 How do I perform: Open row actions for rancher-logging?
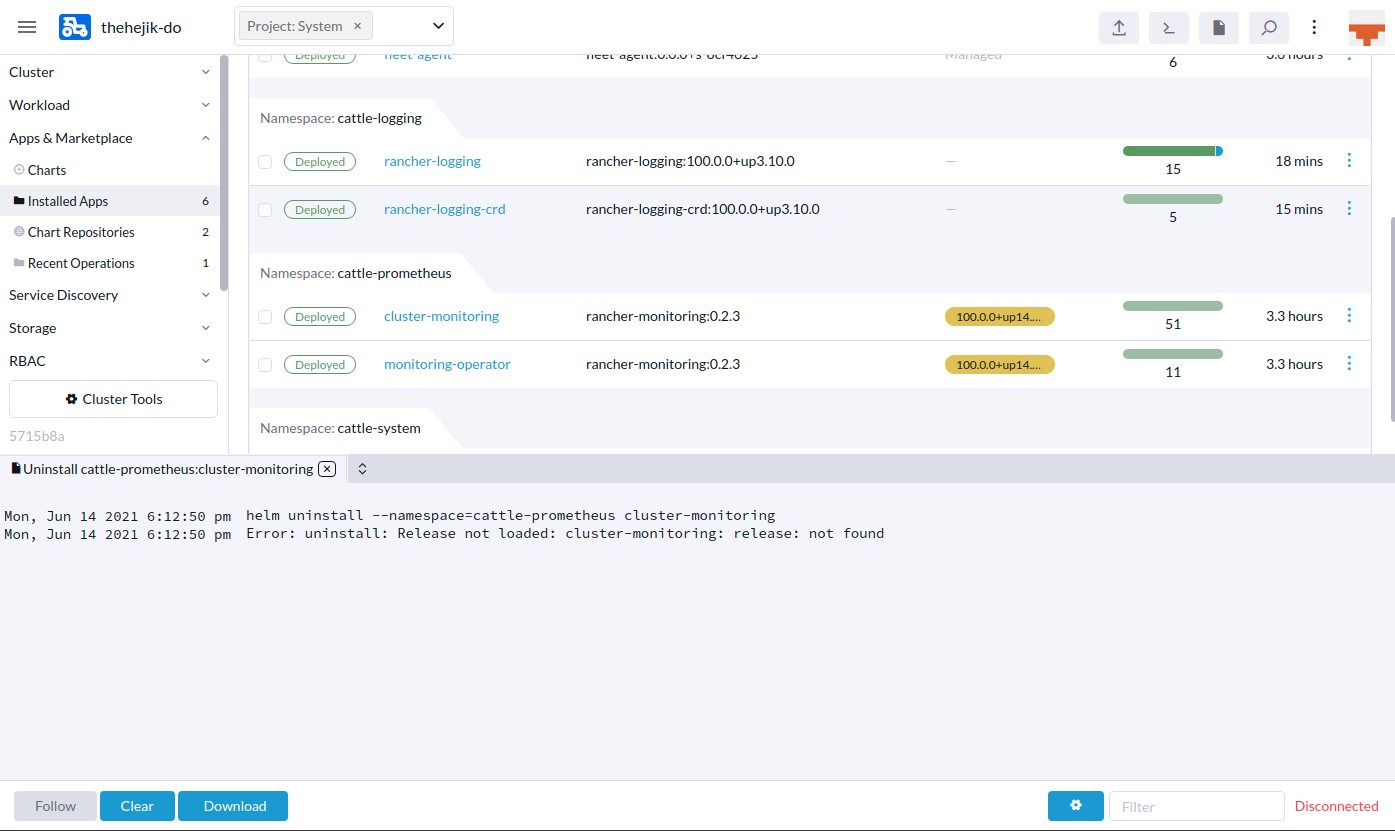[1349, 160]
